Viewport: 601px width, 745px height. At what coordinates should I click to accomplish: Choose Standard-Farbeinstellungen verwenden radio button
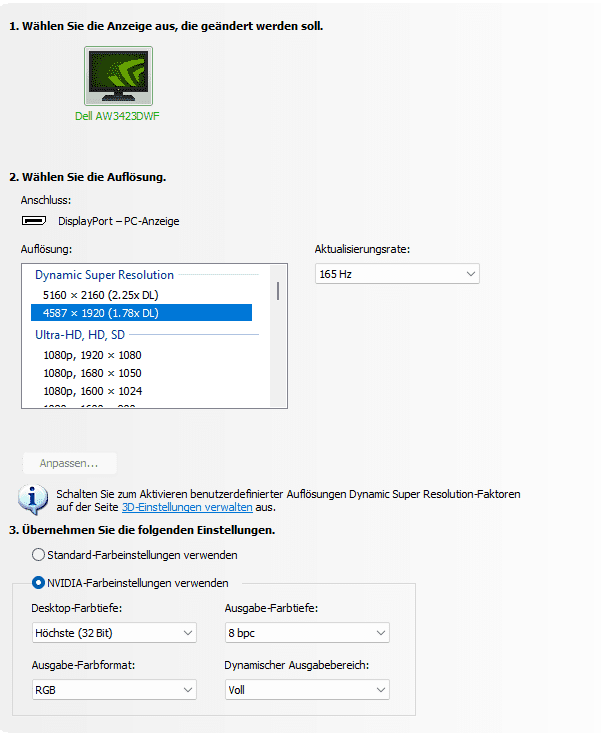click(38, 554)
